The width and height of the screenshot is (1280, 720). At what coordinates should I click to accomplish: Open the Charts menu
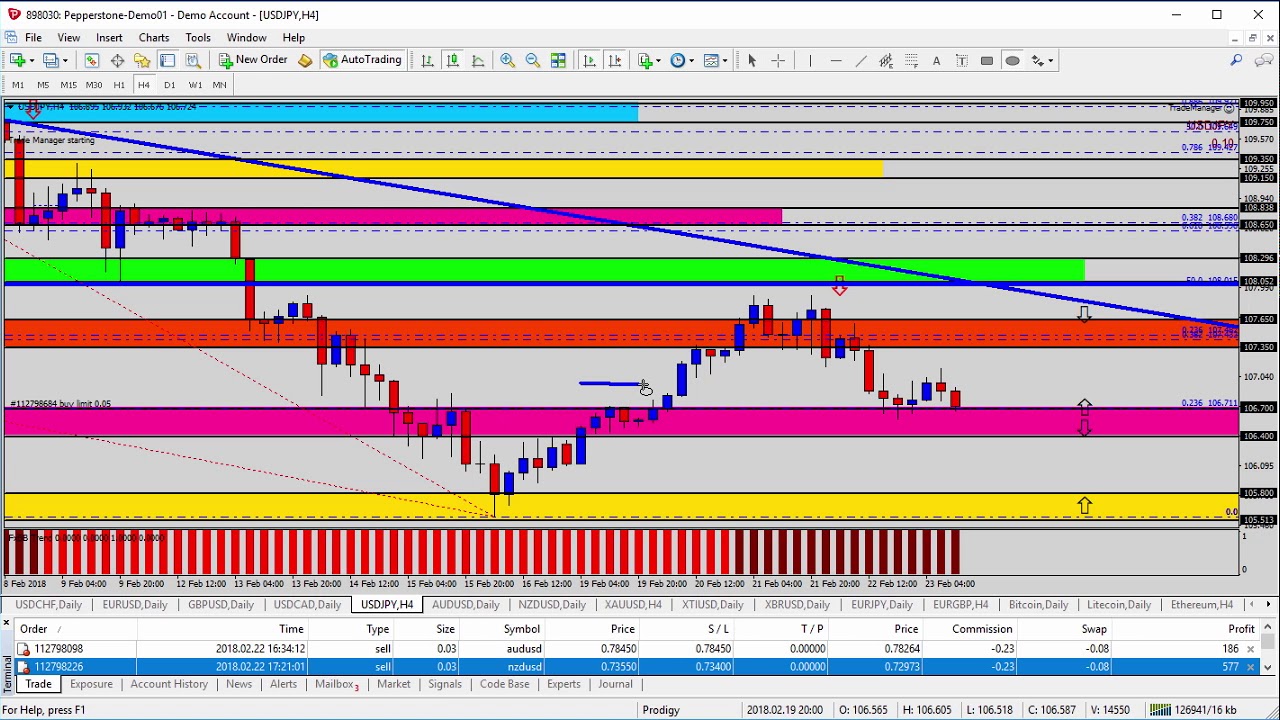pyautogui.click(x=154, y=37)
